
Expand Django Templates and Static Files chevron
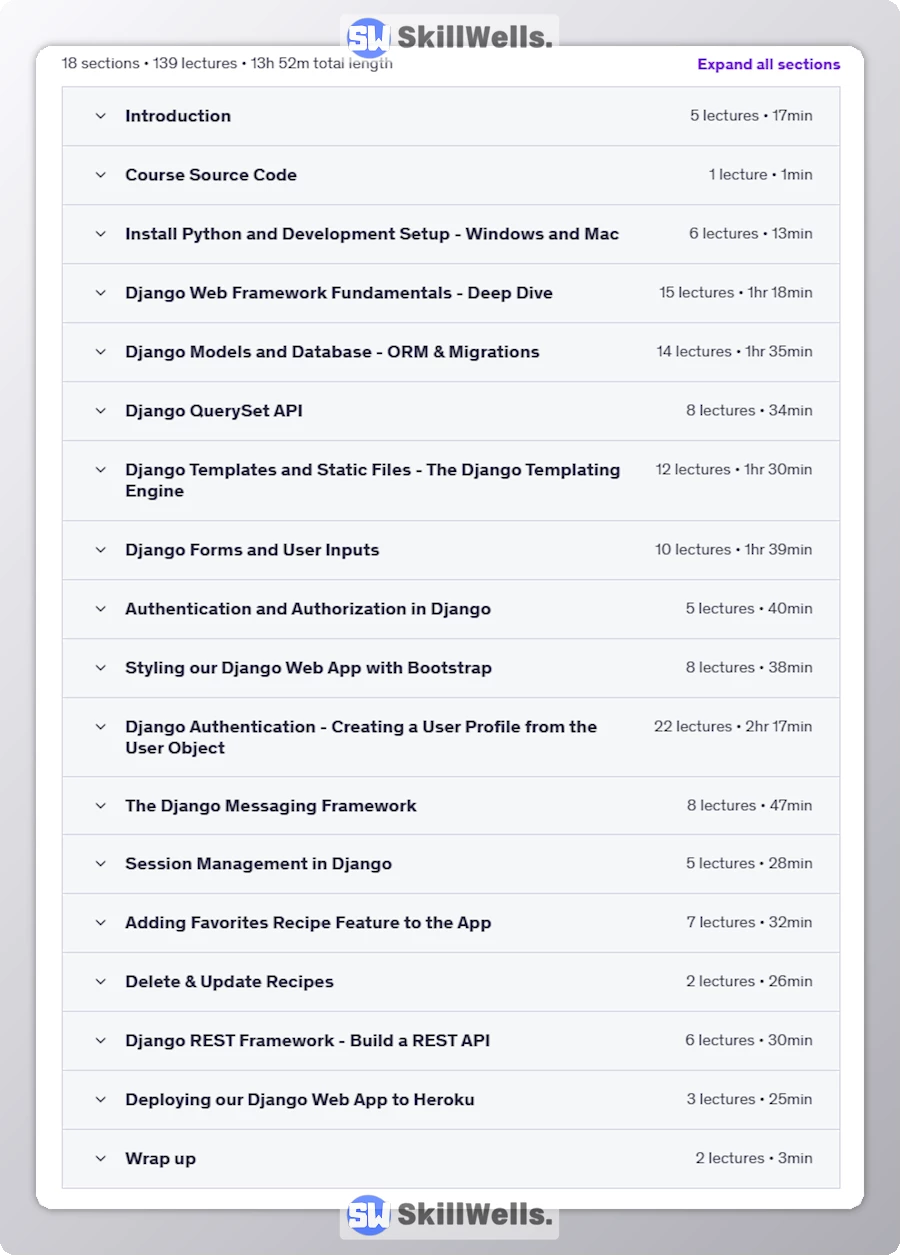pyautogui.click(x=100, y=470)
